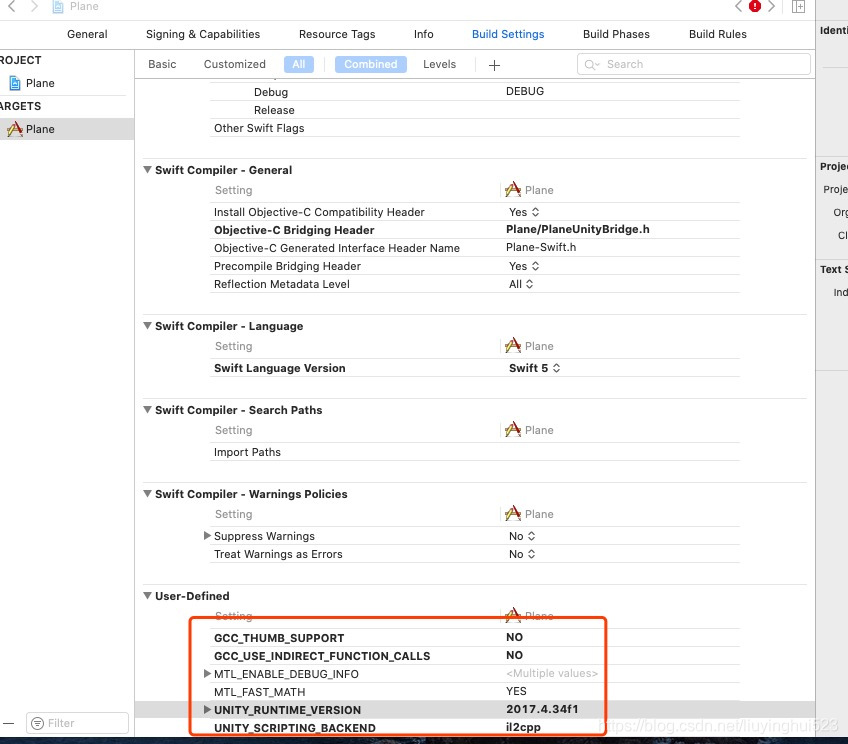Image resolution: width=848 pixels, height=744 pixels.
Task: Open Signing & Capabilities tab
Action: click(x=203, y=34)
